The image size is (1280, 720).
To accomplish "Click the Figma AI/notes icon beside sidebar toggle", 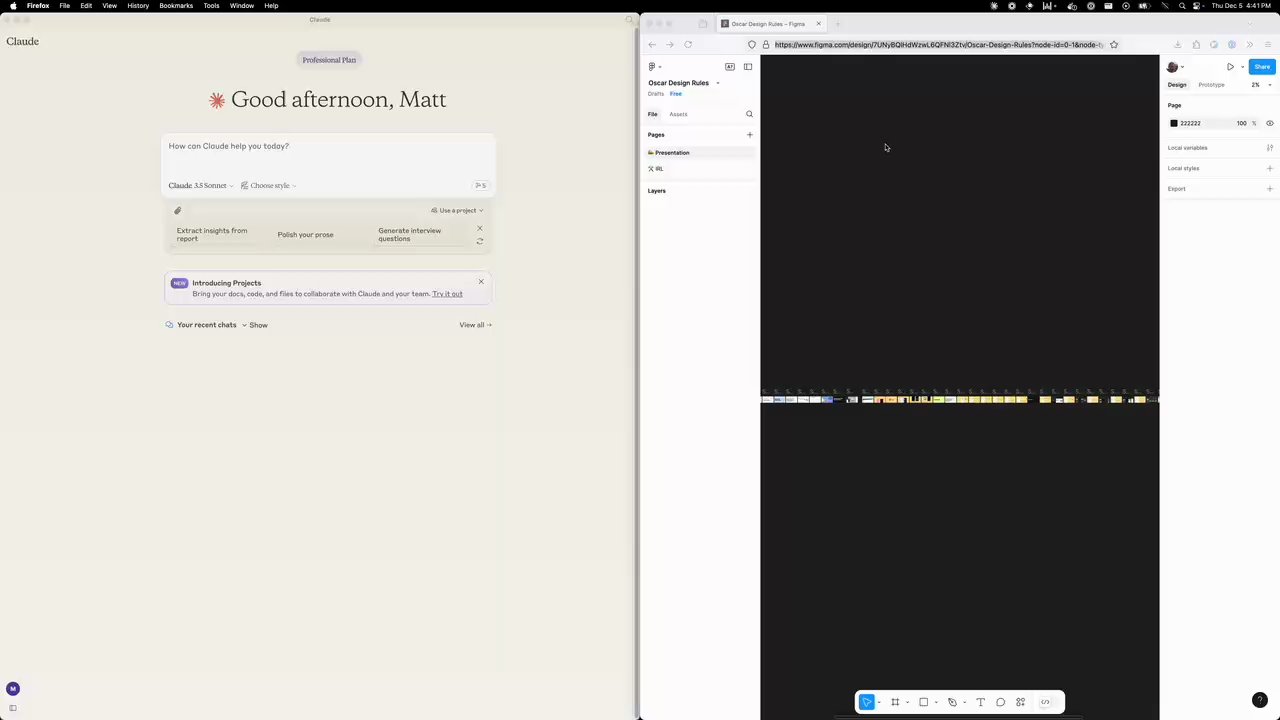I will pos(730,67).
